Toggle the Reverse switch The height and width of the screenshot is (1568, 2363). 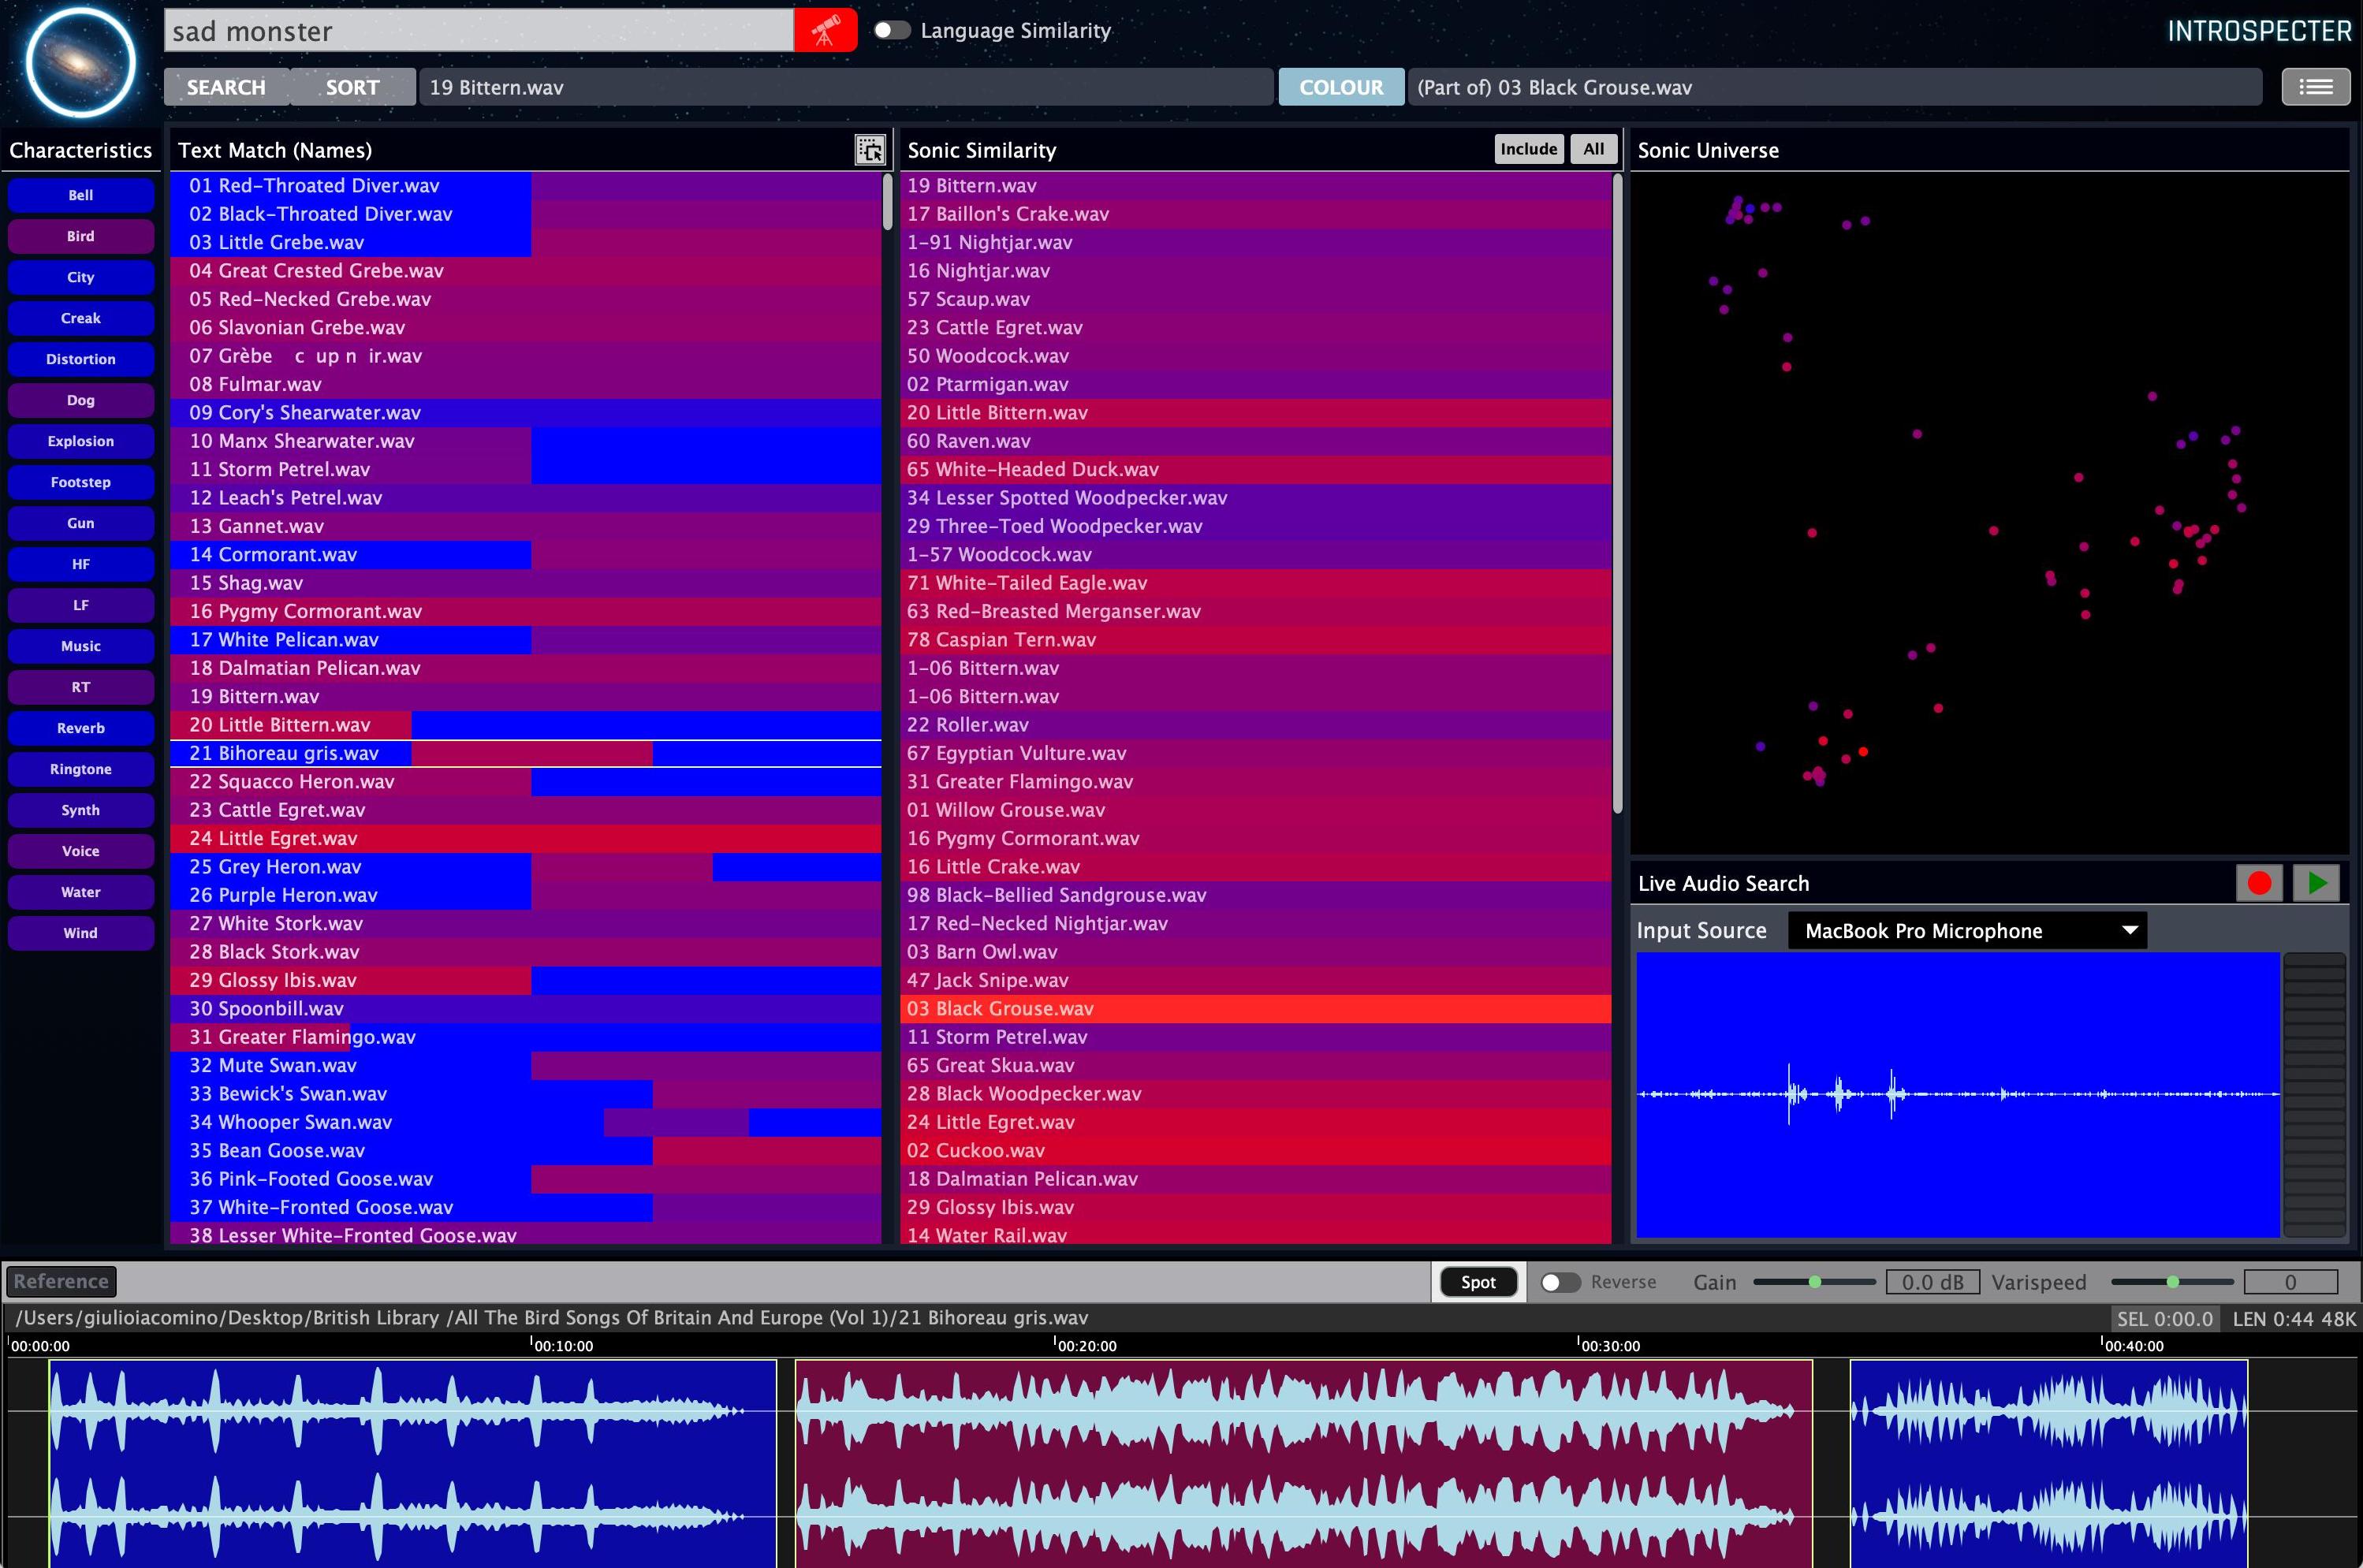1560,1282
